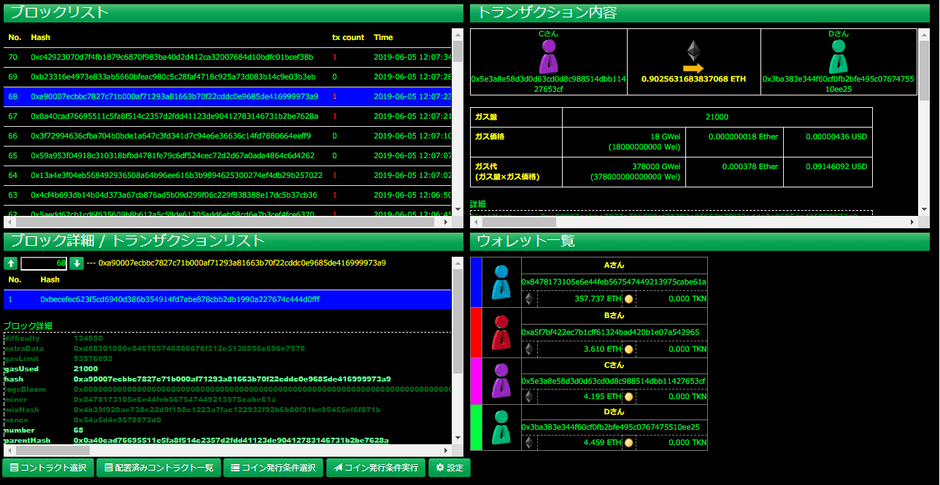Click the down arrow block navigation button
This screenshot has height=485, width=940.
point(76,263)
